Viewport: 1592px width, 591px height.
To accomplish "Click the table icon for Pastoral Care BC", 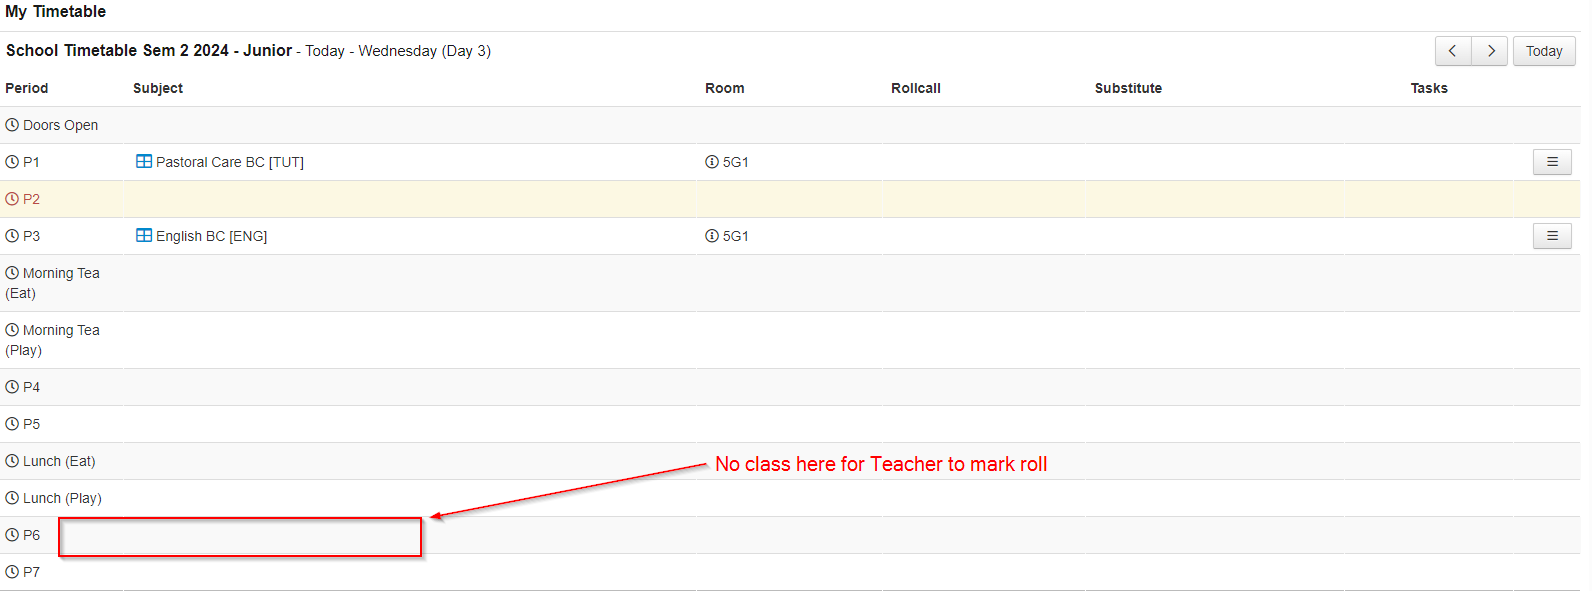I will coord(144,162).
